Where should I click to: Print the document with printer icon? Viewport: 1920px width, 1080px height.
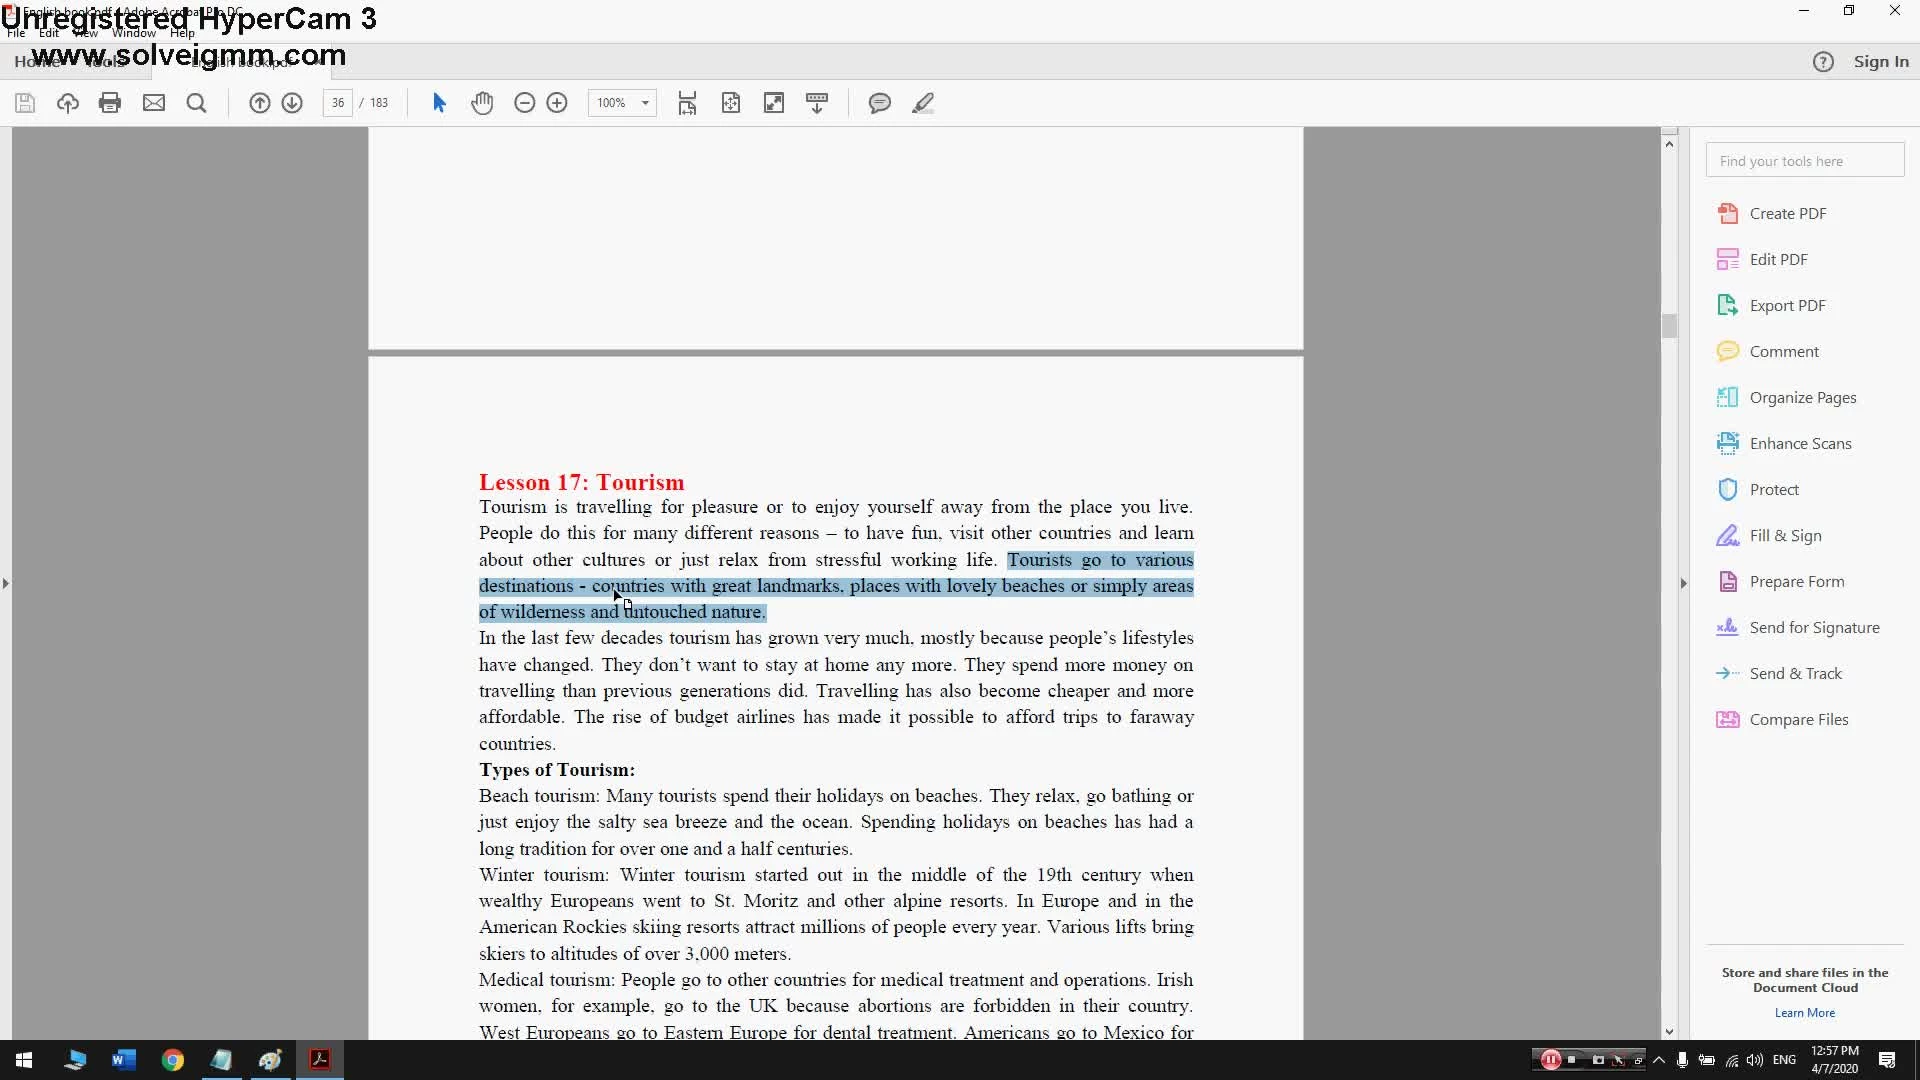point(110,103)
